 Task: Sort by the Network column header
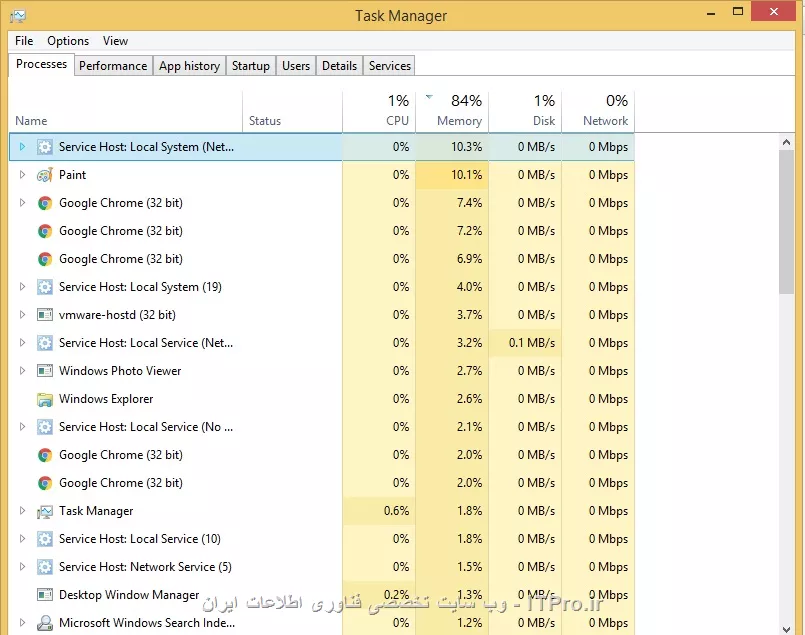pyautogui.click(x=598, y=111)
